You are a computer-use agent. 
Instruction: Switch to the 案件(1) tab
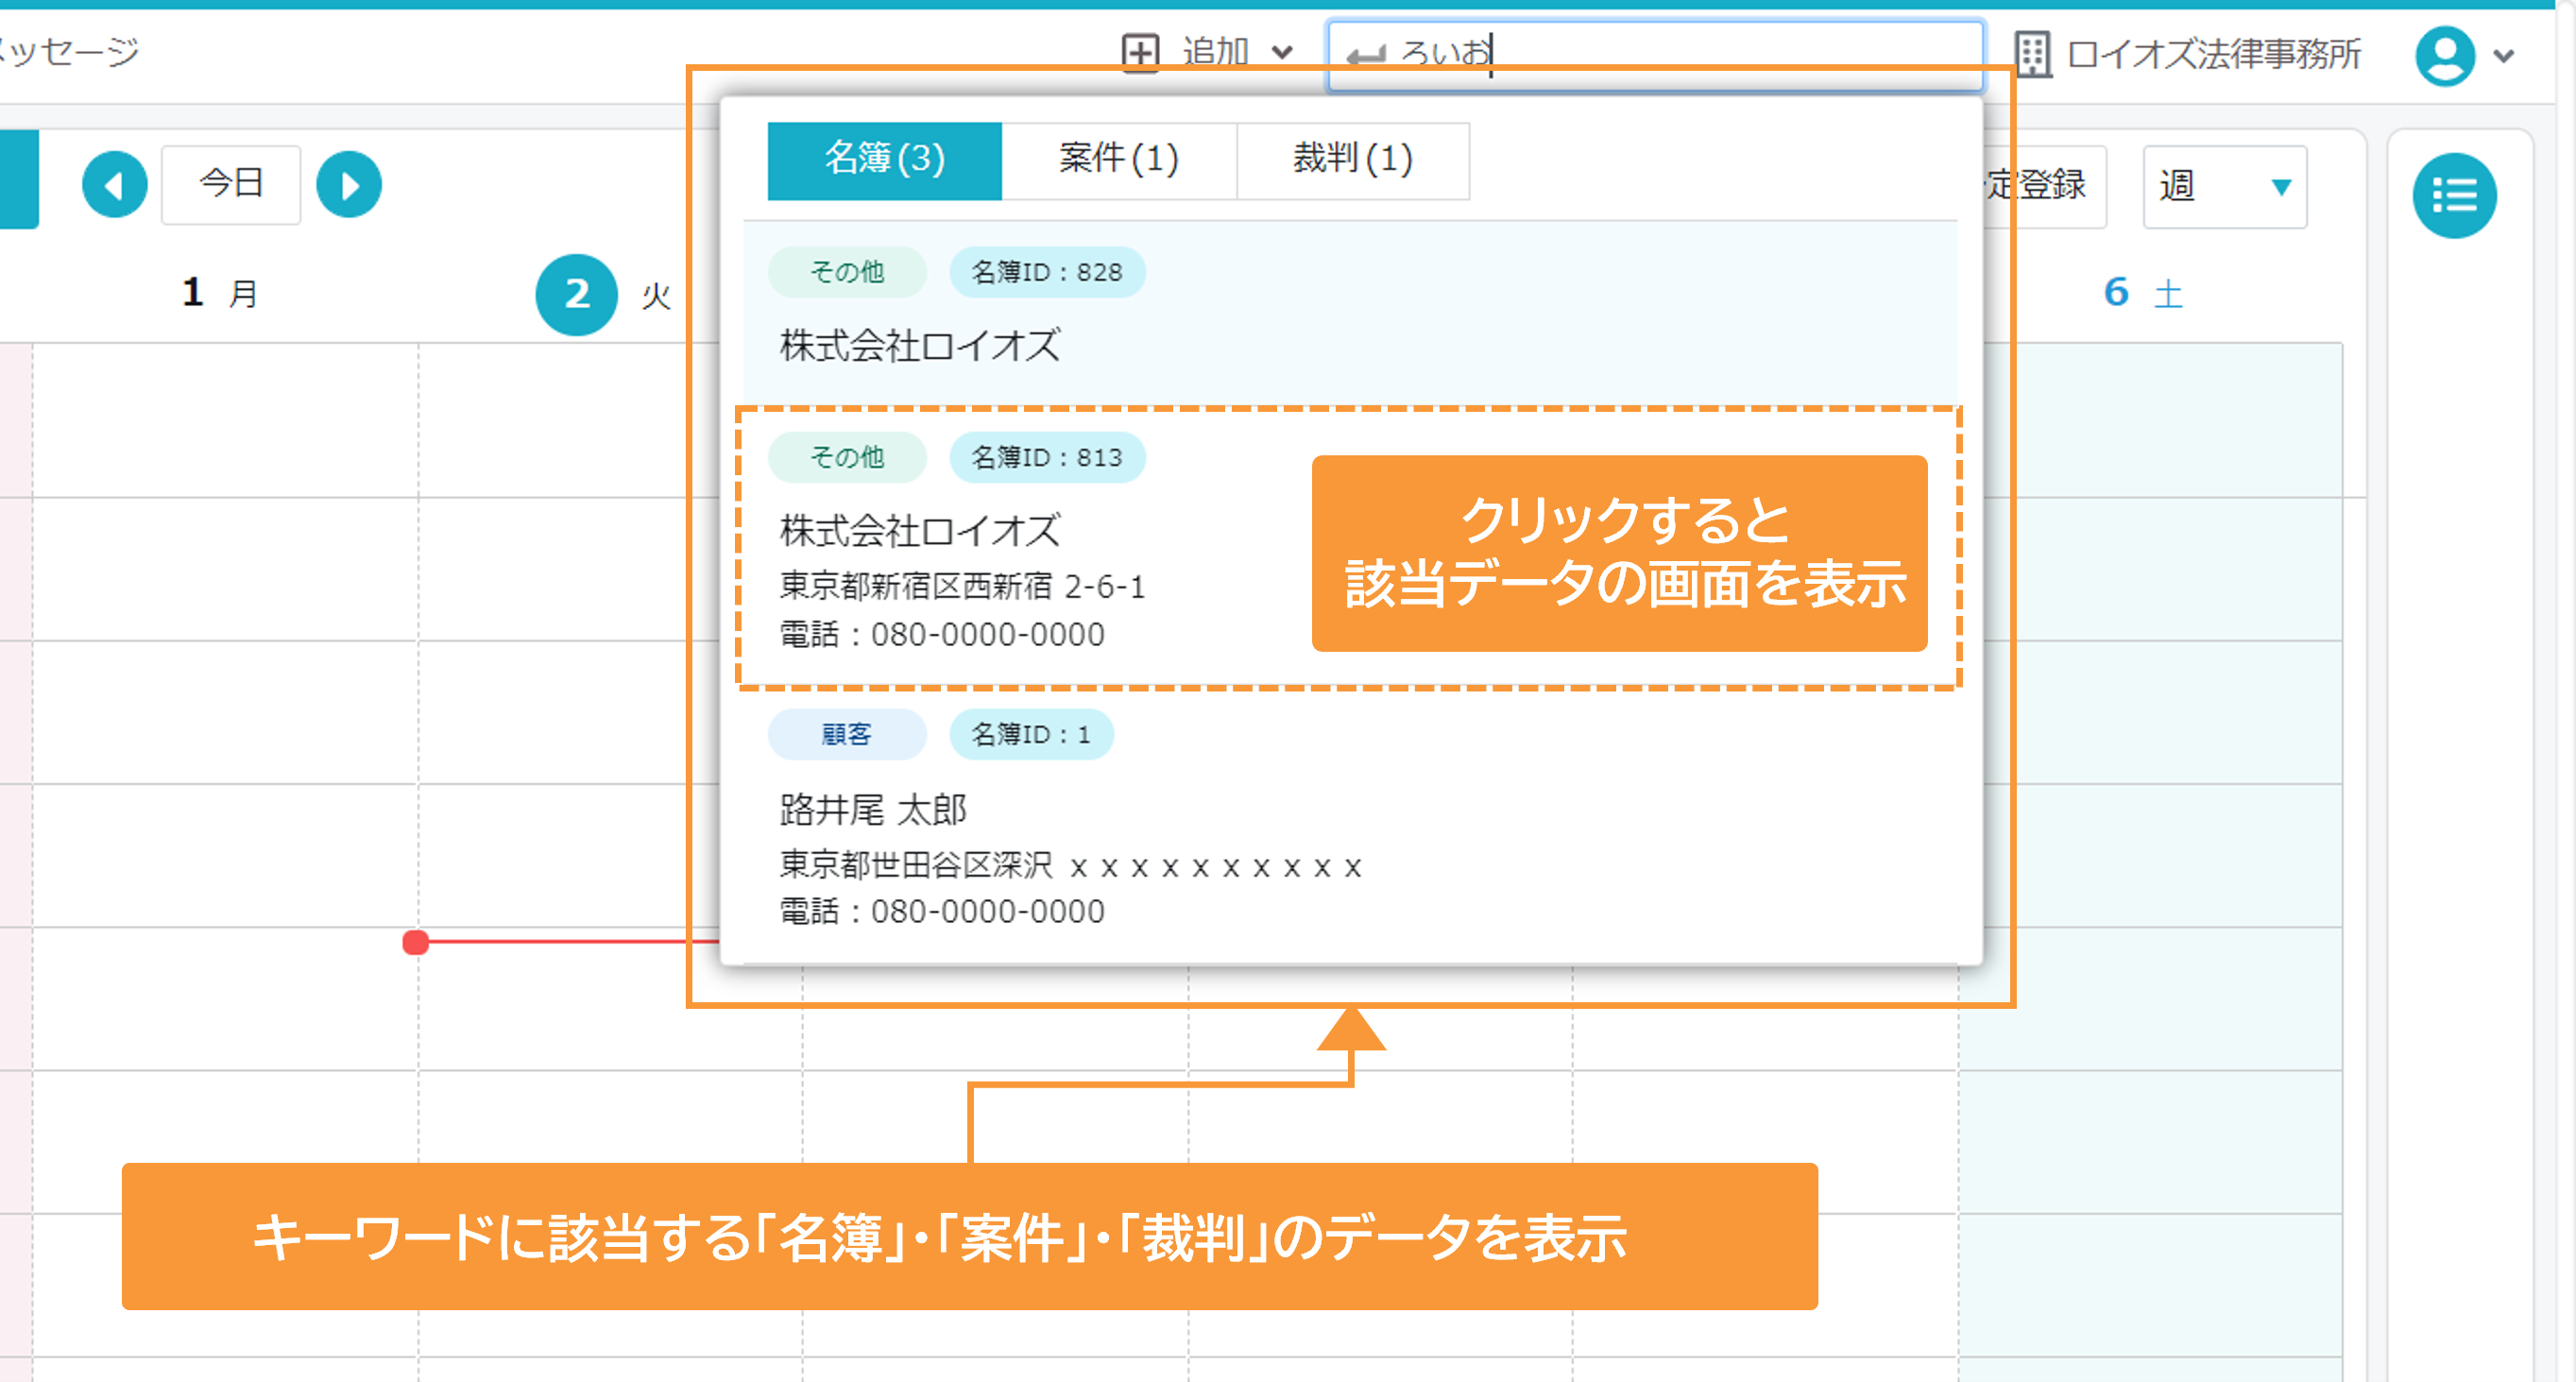pos(1118,160)
